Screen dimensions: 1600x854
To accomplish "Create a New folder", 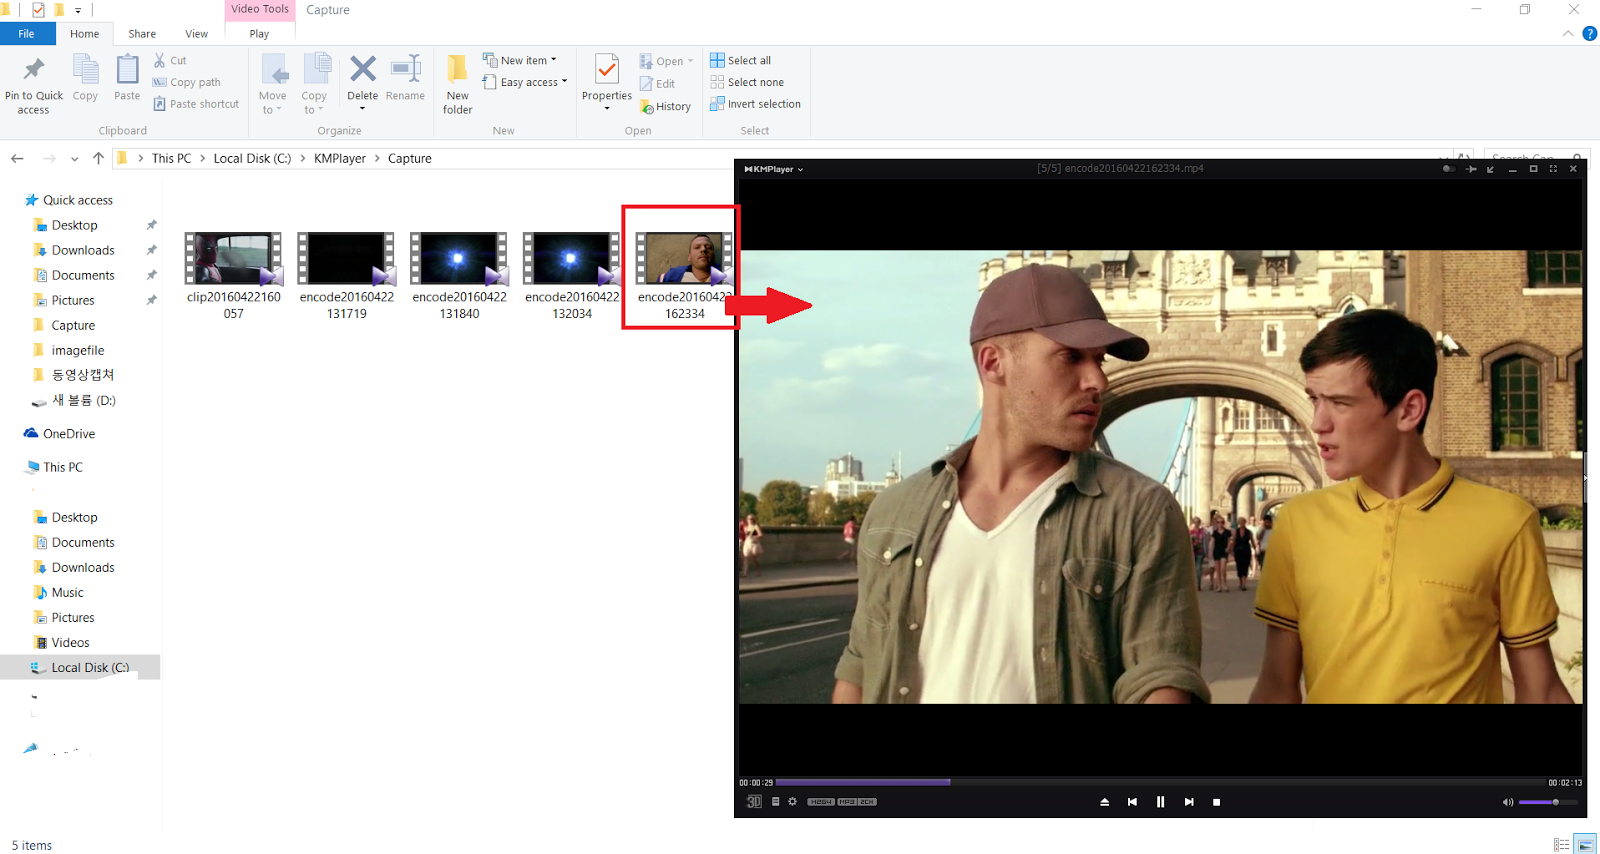I will click(457, 84).
